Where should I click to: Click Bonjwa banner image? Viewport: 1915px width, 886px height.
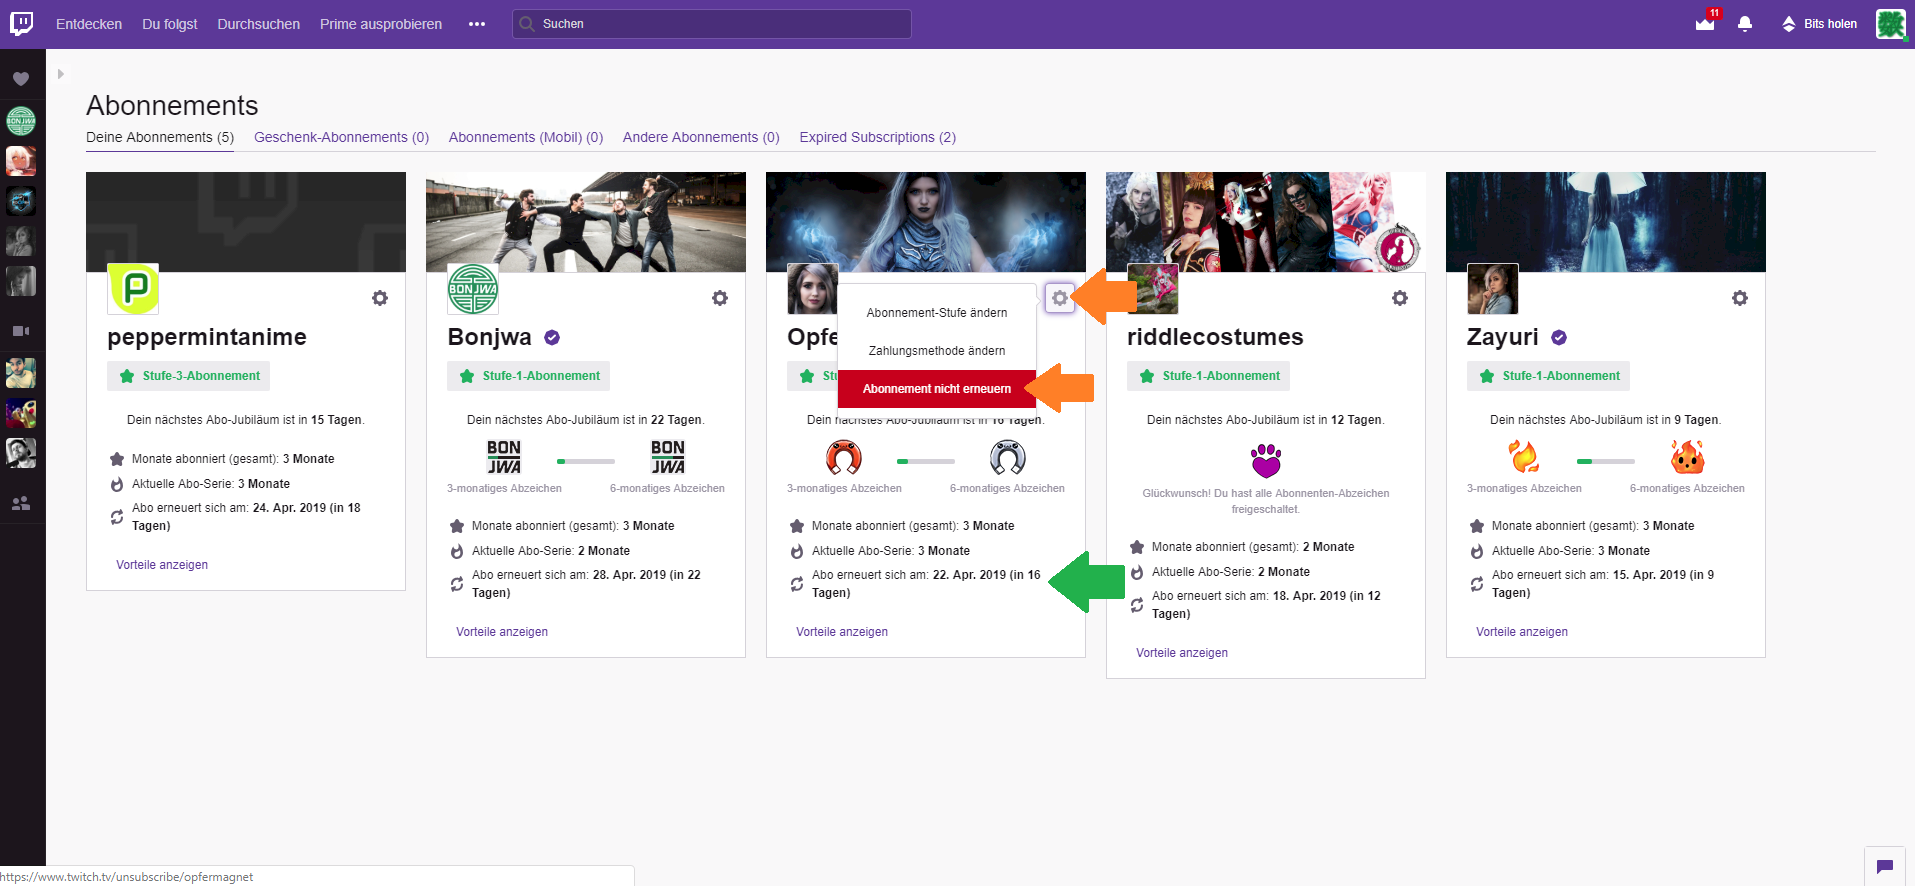586,222
